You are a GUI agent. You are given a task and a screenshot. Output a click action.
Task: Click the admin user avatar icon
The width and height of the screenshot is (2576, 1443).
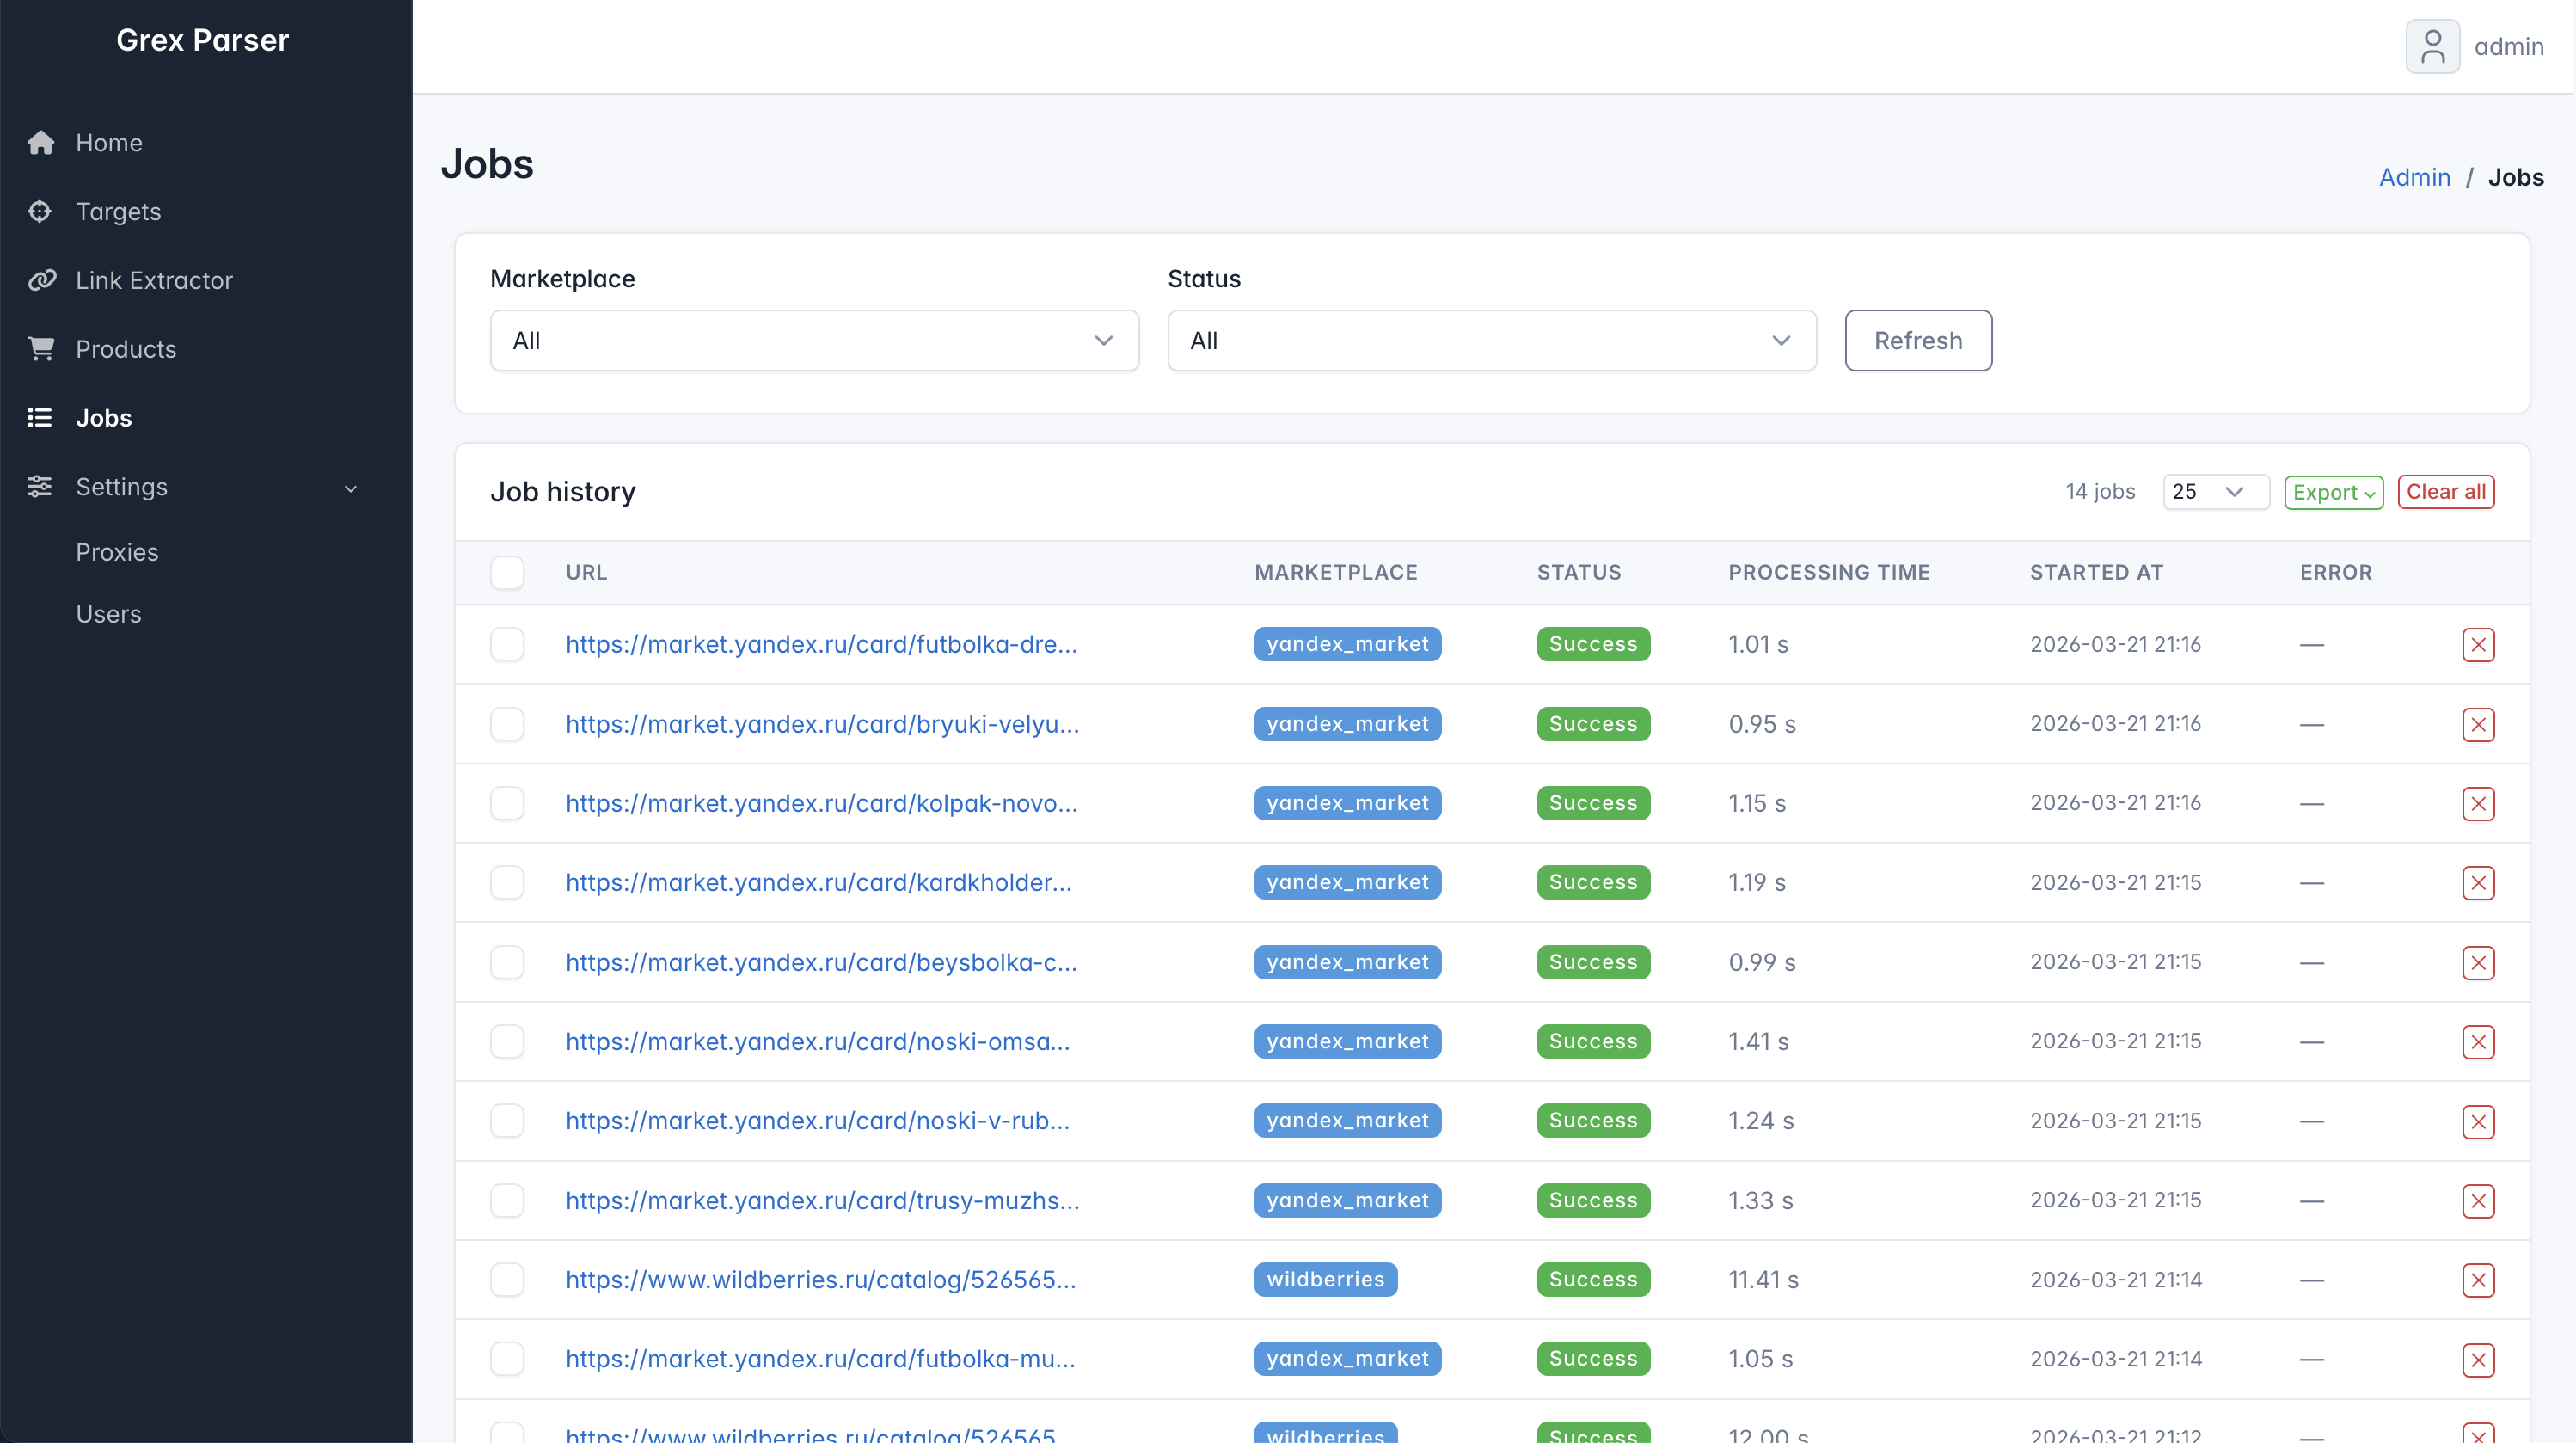coord(2432,47)
